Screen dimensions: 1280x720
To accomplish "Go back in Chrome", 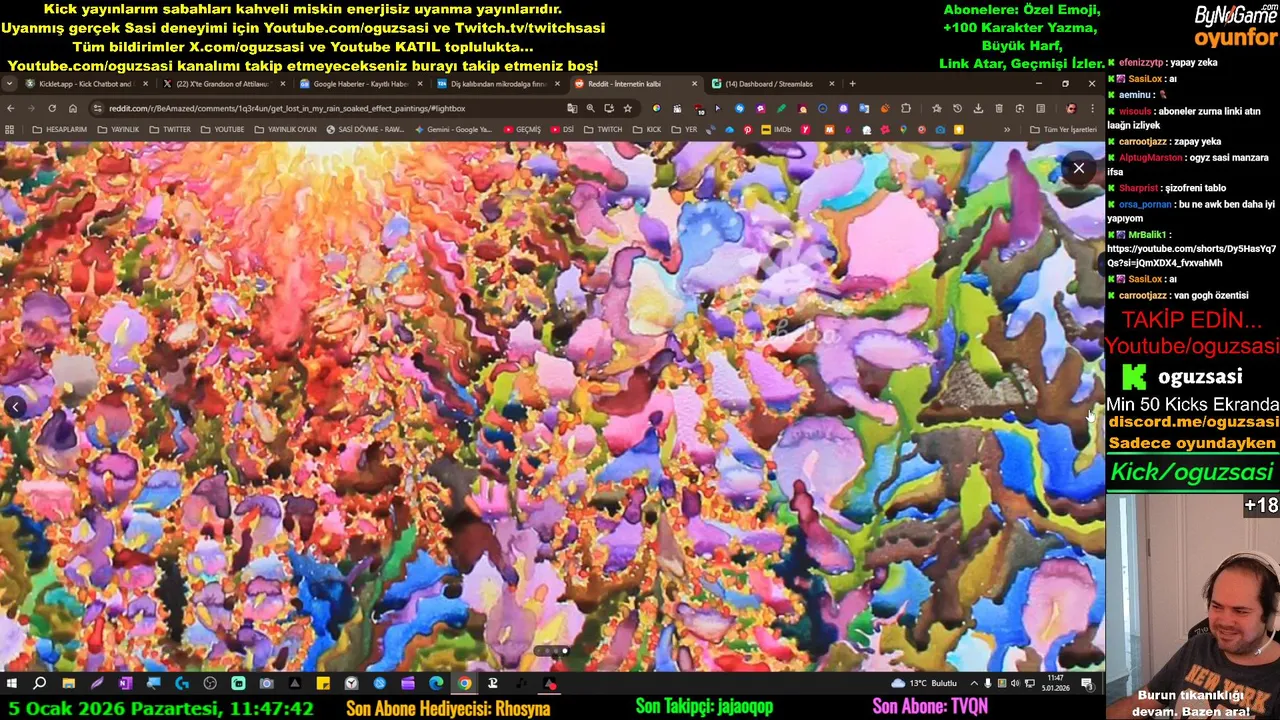I will coord(11,108).
